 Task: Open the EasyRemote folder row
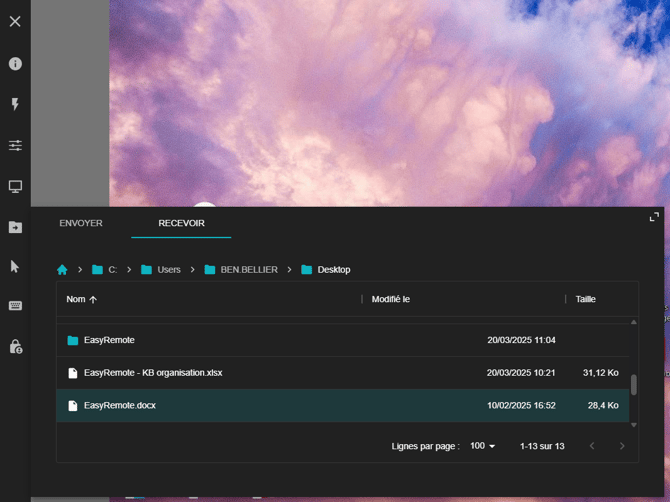coord(343,340)
